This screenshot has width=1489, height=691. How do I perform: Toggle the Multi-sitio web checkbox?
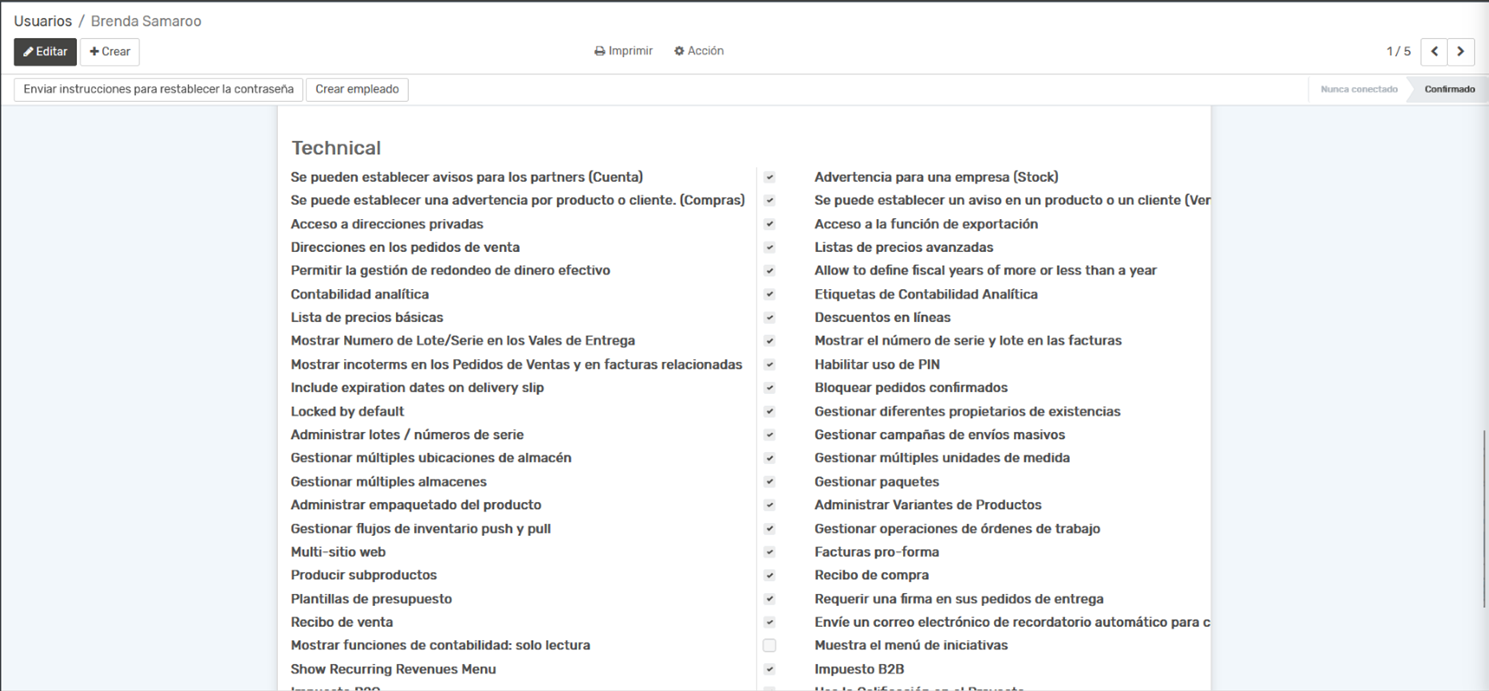[769, 552]
